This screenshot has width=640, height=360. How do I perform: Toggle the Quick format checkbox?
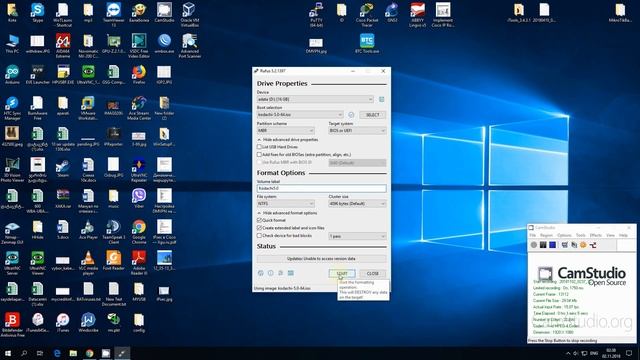[x=259, y=220]
